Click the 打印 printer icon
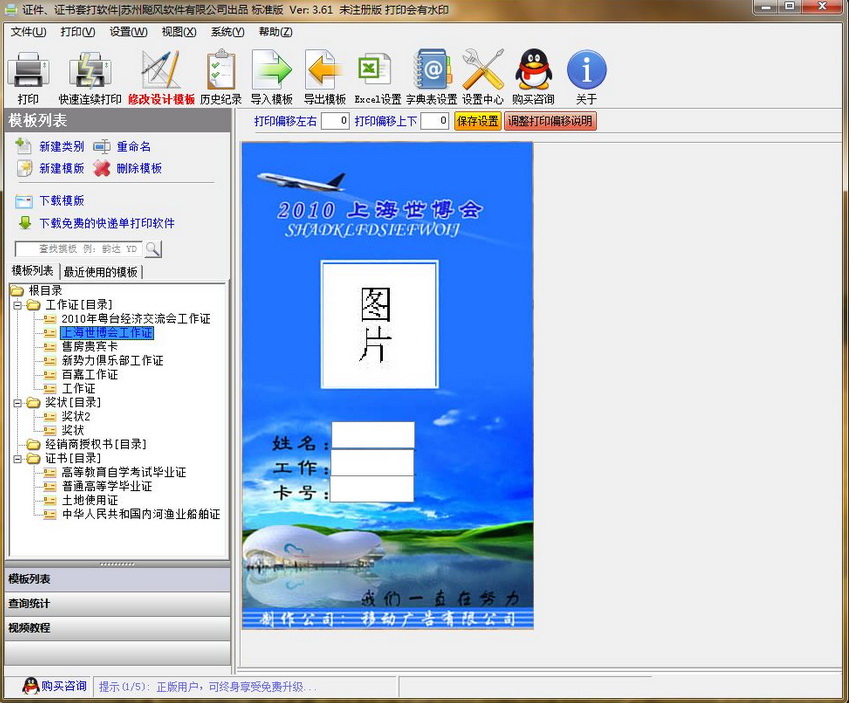 point(28,69)
